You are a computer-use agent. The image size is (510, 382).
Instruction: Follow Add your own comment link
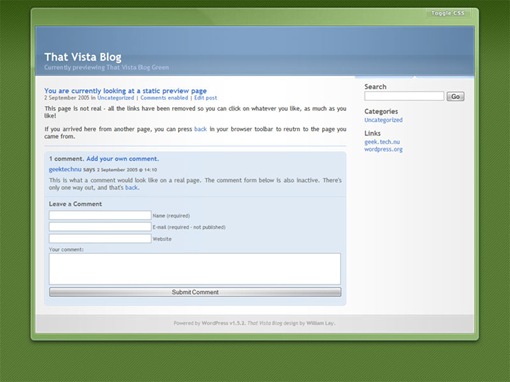point(122,159)
